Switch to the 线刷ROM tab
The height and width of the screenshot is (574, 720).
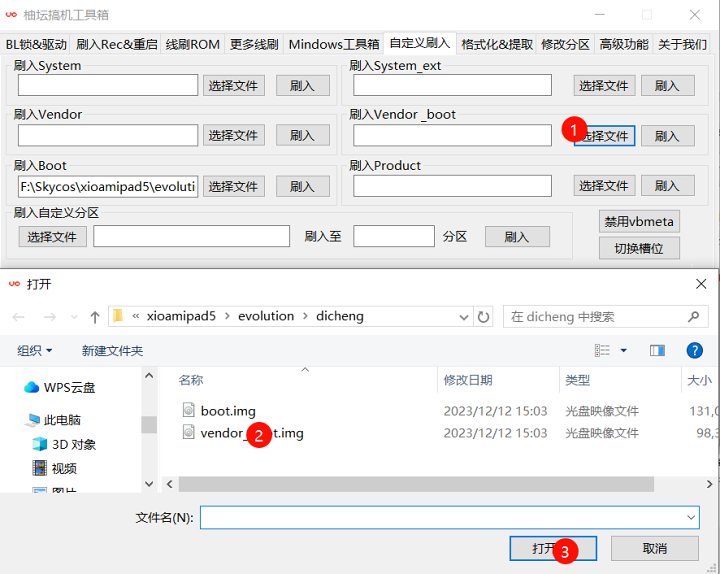[x=192, y=44]
